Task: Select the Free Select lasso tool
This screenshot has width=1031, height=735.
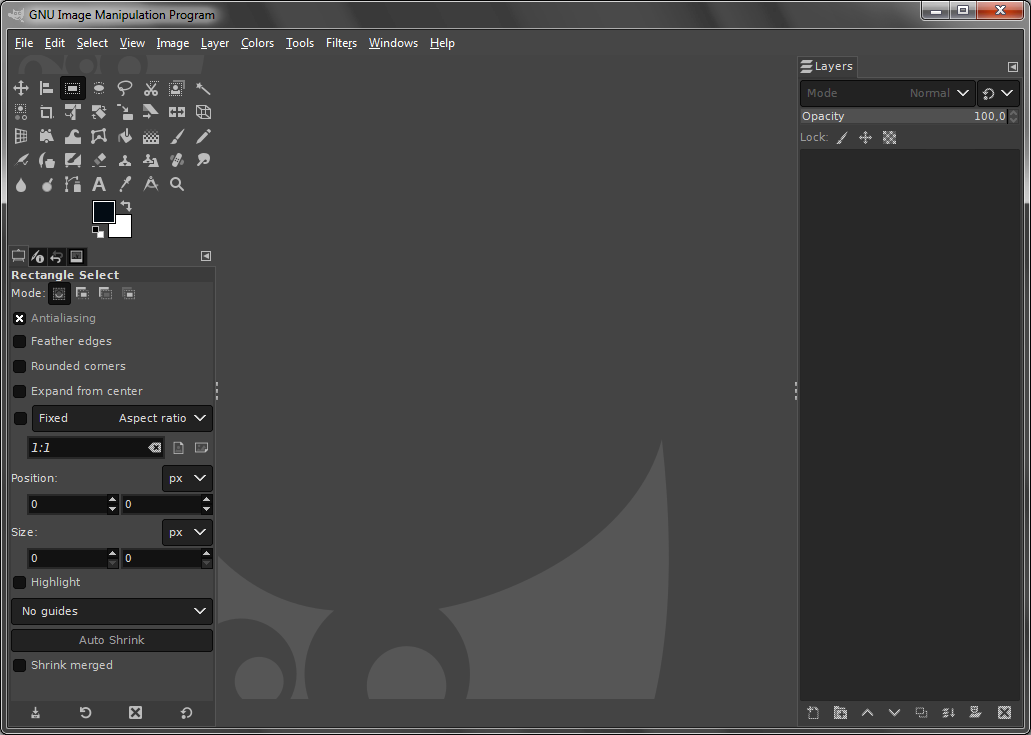Action: [x=124, y=88]
